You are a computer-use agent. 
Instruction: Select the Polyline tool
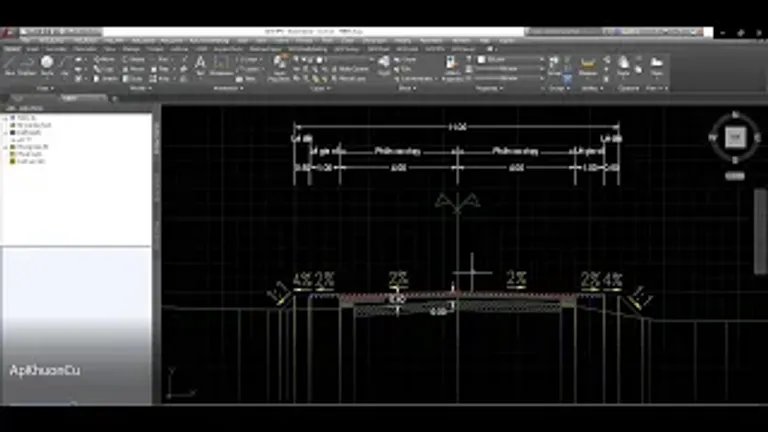27,65
